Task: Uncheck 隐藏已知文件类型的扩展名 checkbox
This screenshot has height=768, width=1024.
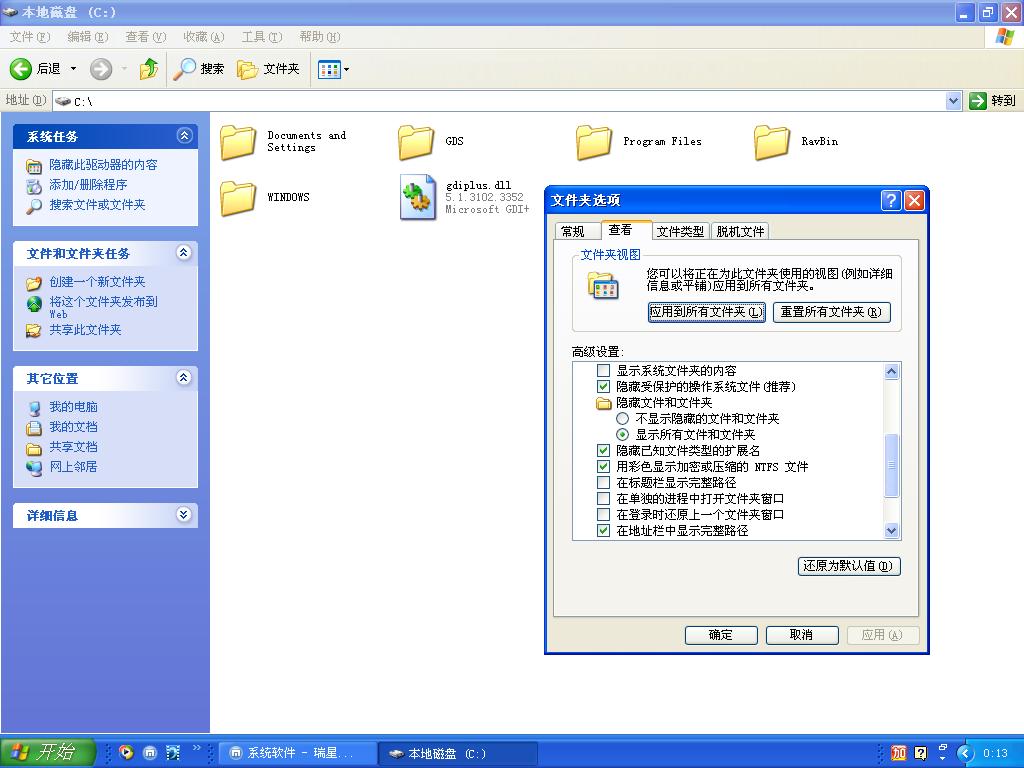Action: tap(603, 451)
